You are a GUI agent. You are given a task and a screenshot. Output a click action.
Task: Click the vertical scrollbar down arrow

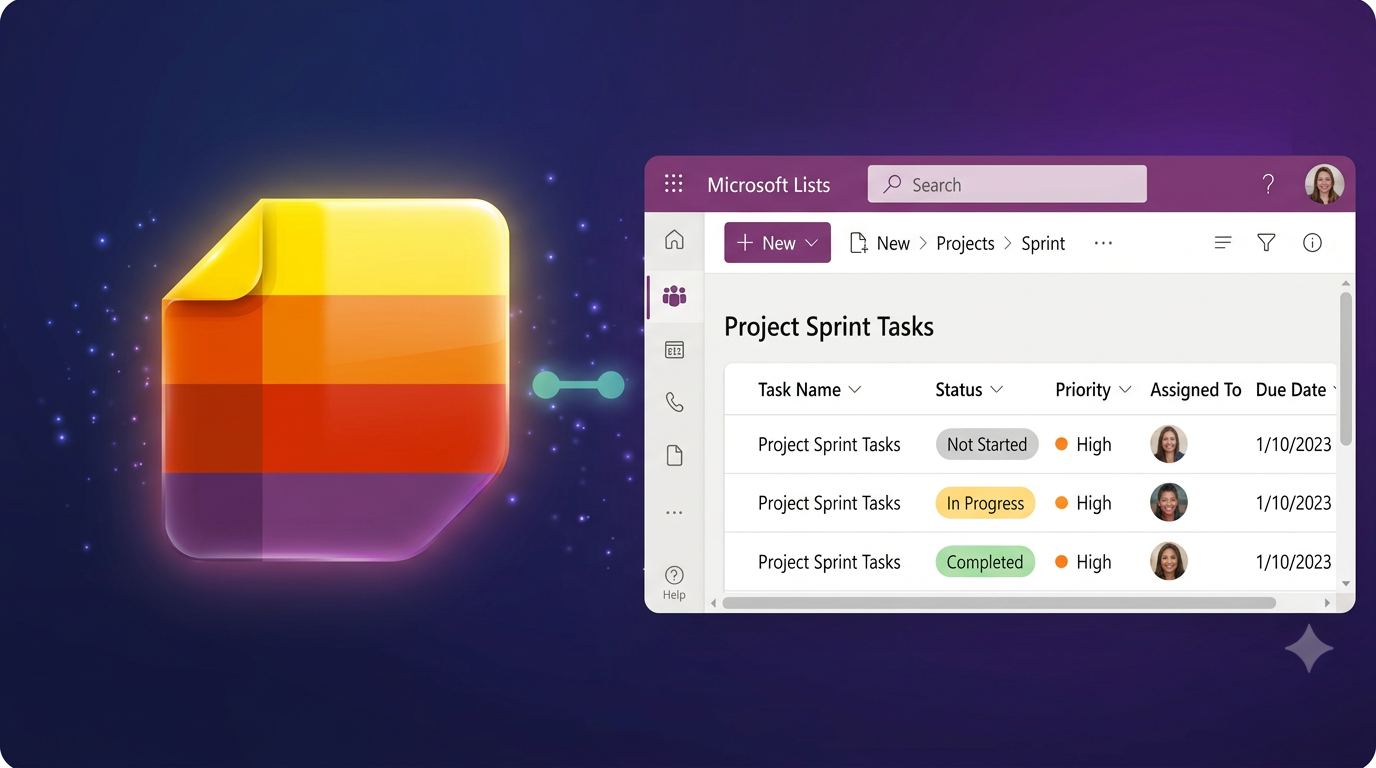[x=1346, y=584]
